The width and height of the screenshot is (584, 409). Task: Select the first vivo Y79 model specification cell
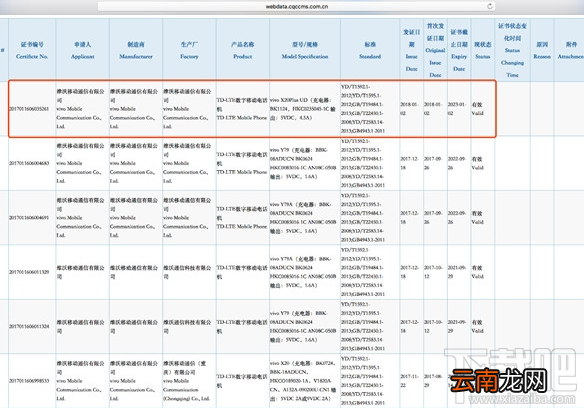point(305,163)
